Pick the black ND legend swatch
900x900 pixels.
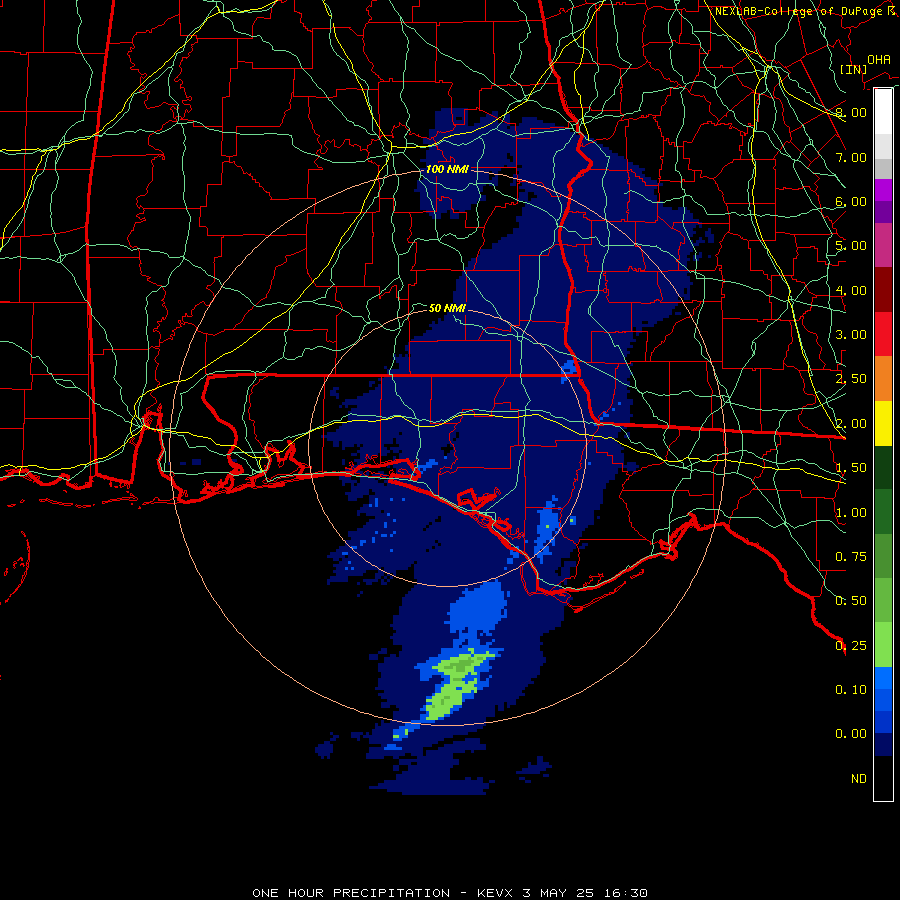tap(883, 778)
